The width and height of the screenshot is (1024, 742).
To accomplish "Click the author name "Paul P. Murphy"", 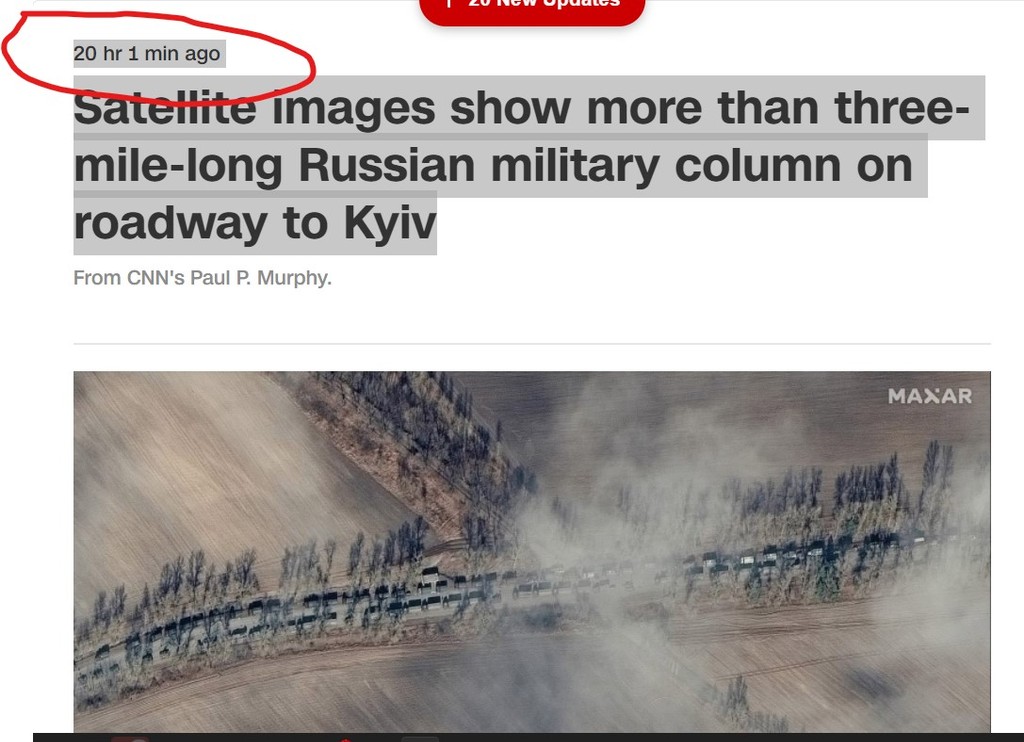I will click(x=259, y=278).
